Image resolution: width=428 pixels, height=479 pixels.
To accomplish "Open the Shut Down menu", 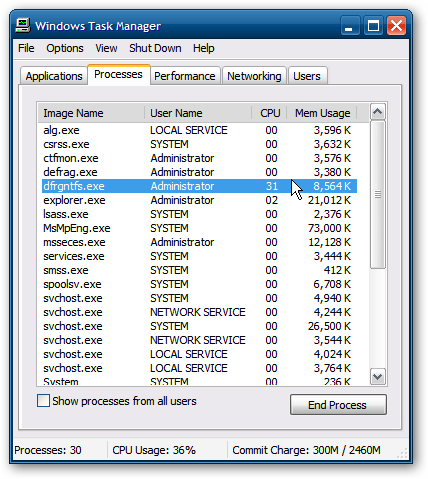I will (155, 48).
